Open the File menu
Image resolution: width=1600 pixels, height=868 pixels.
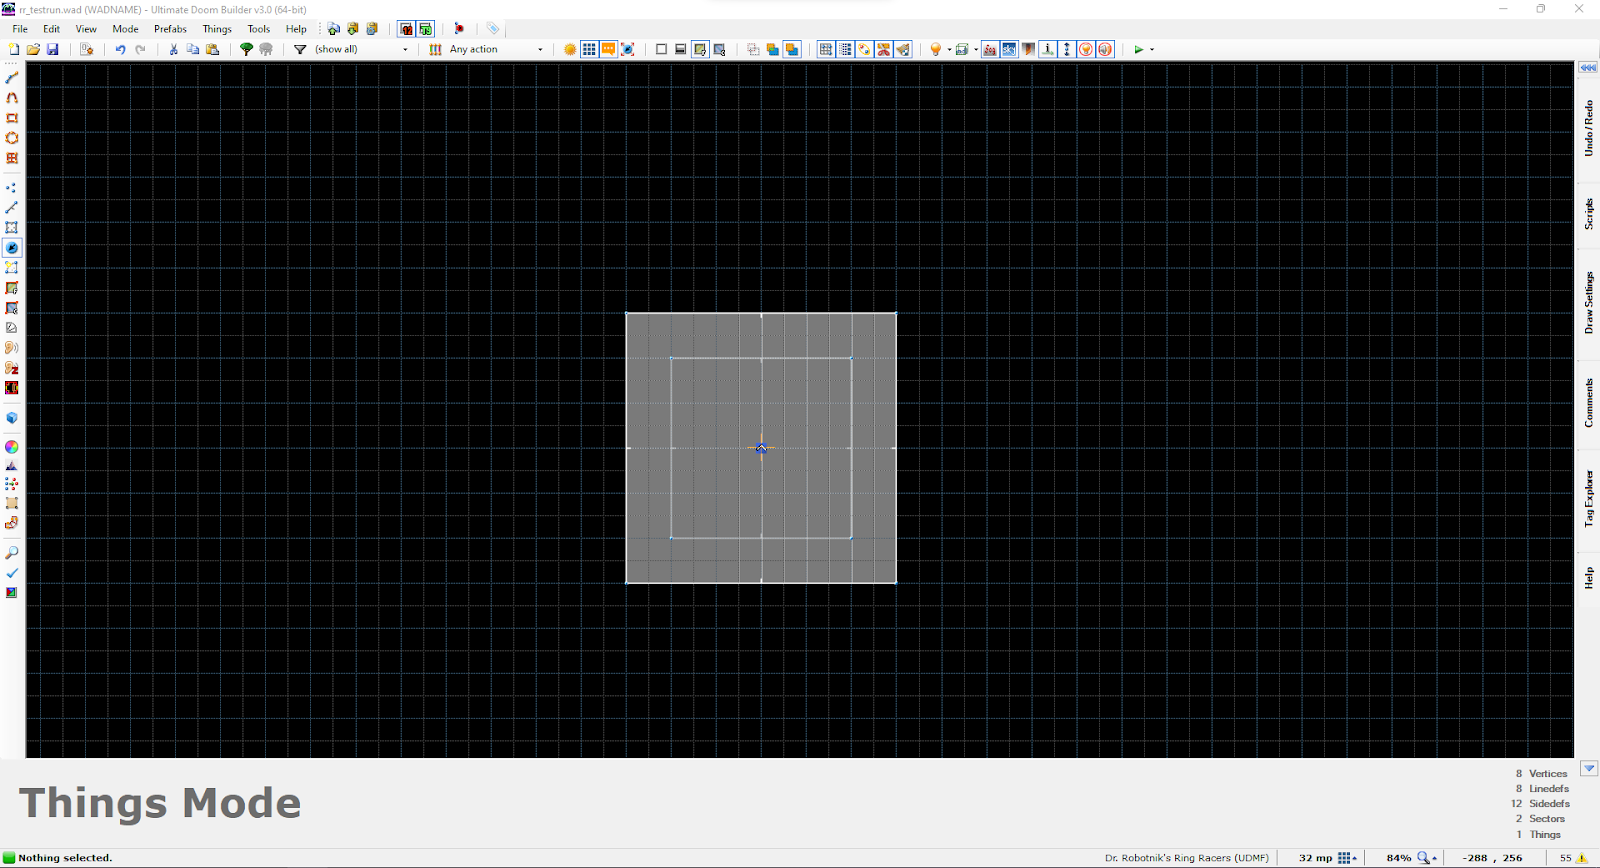(20, 29)
